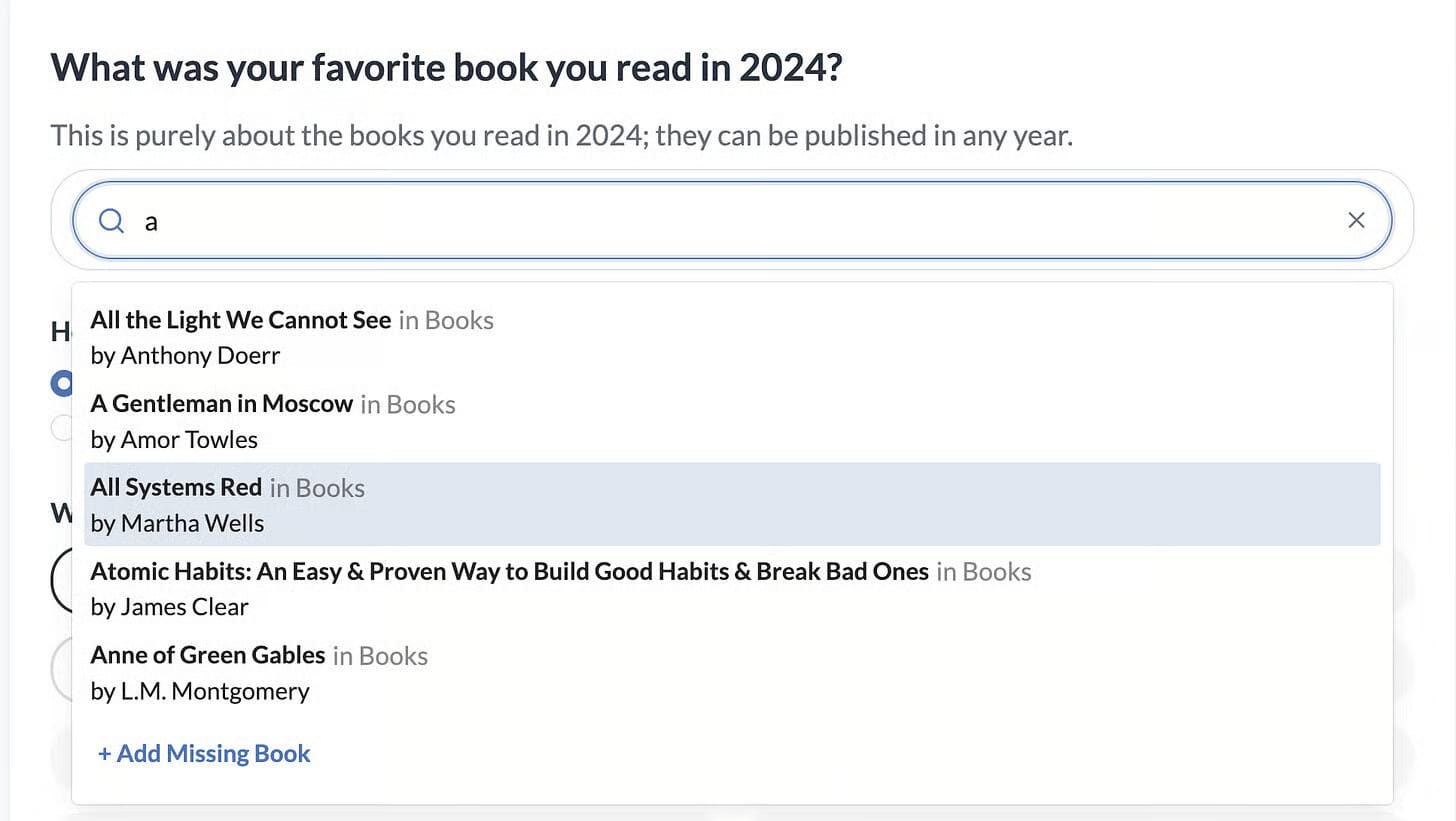
Task: Pick 'Anne of Green Gables' from suggestions
Action: (207, 655)
